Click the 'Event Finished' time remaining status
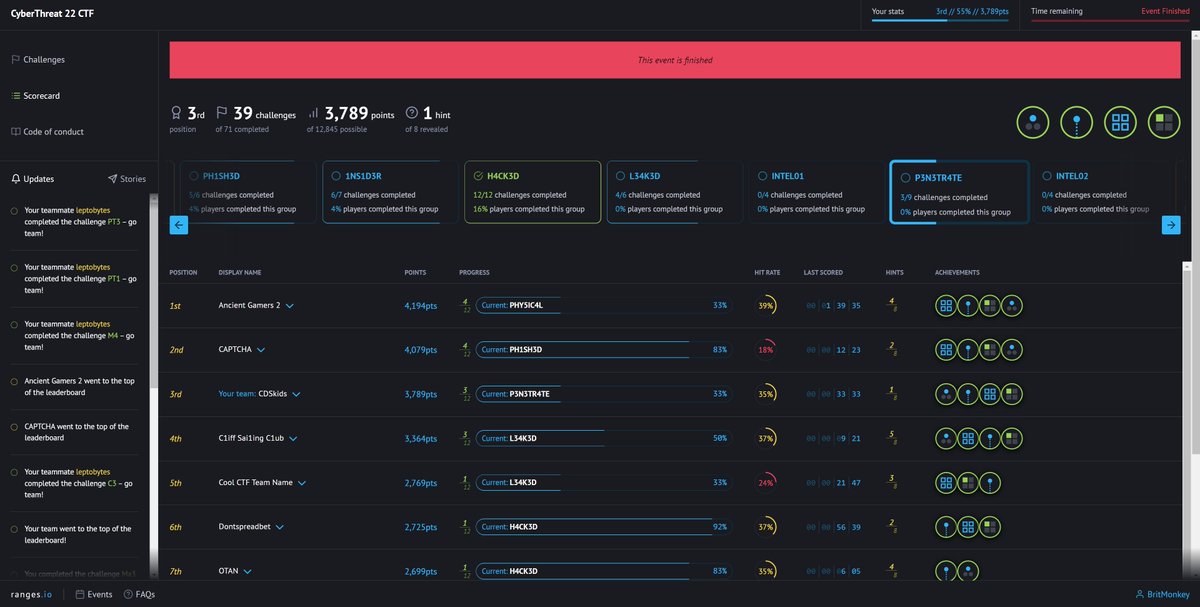1200x607 pixels. pyautogui.click(x=1165, y=11)
